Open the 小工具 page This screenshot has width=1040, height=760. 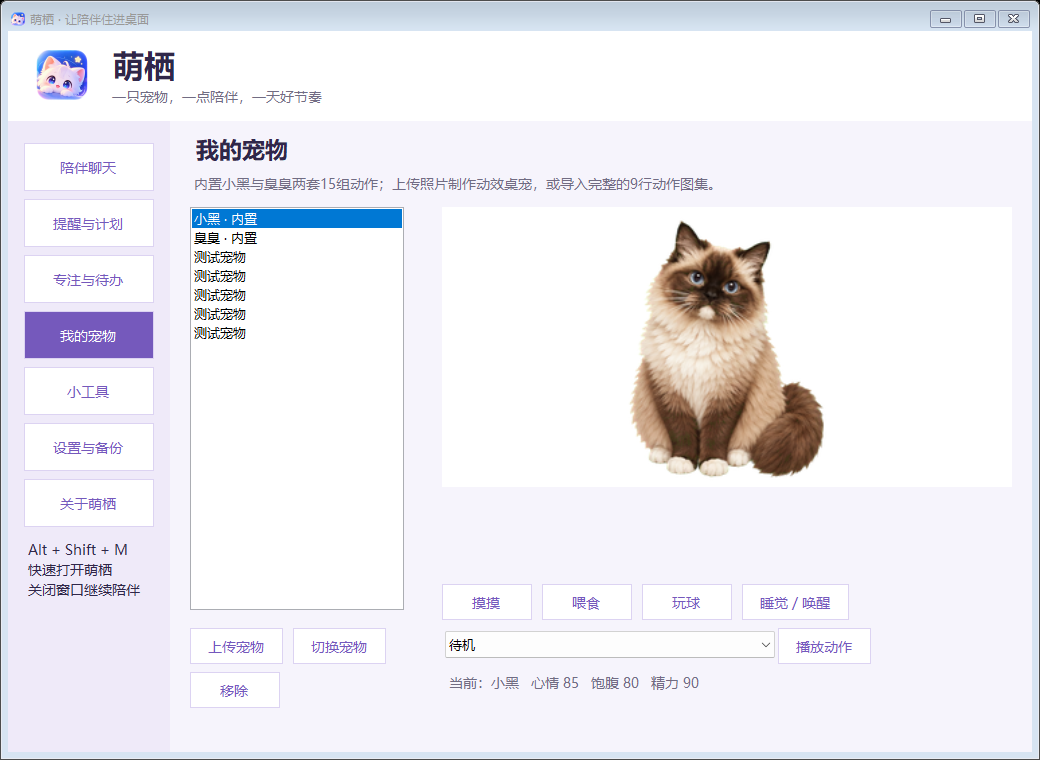point(89,391)
